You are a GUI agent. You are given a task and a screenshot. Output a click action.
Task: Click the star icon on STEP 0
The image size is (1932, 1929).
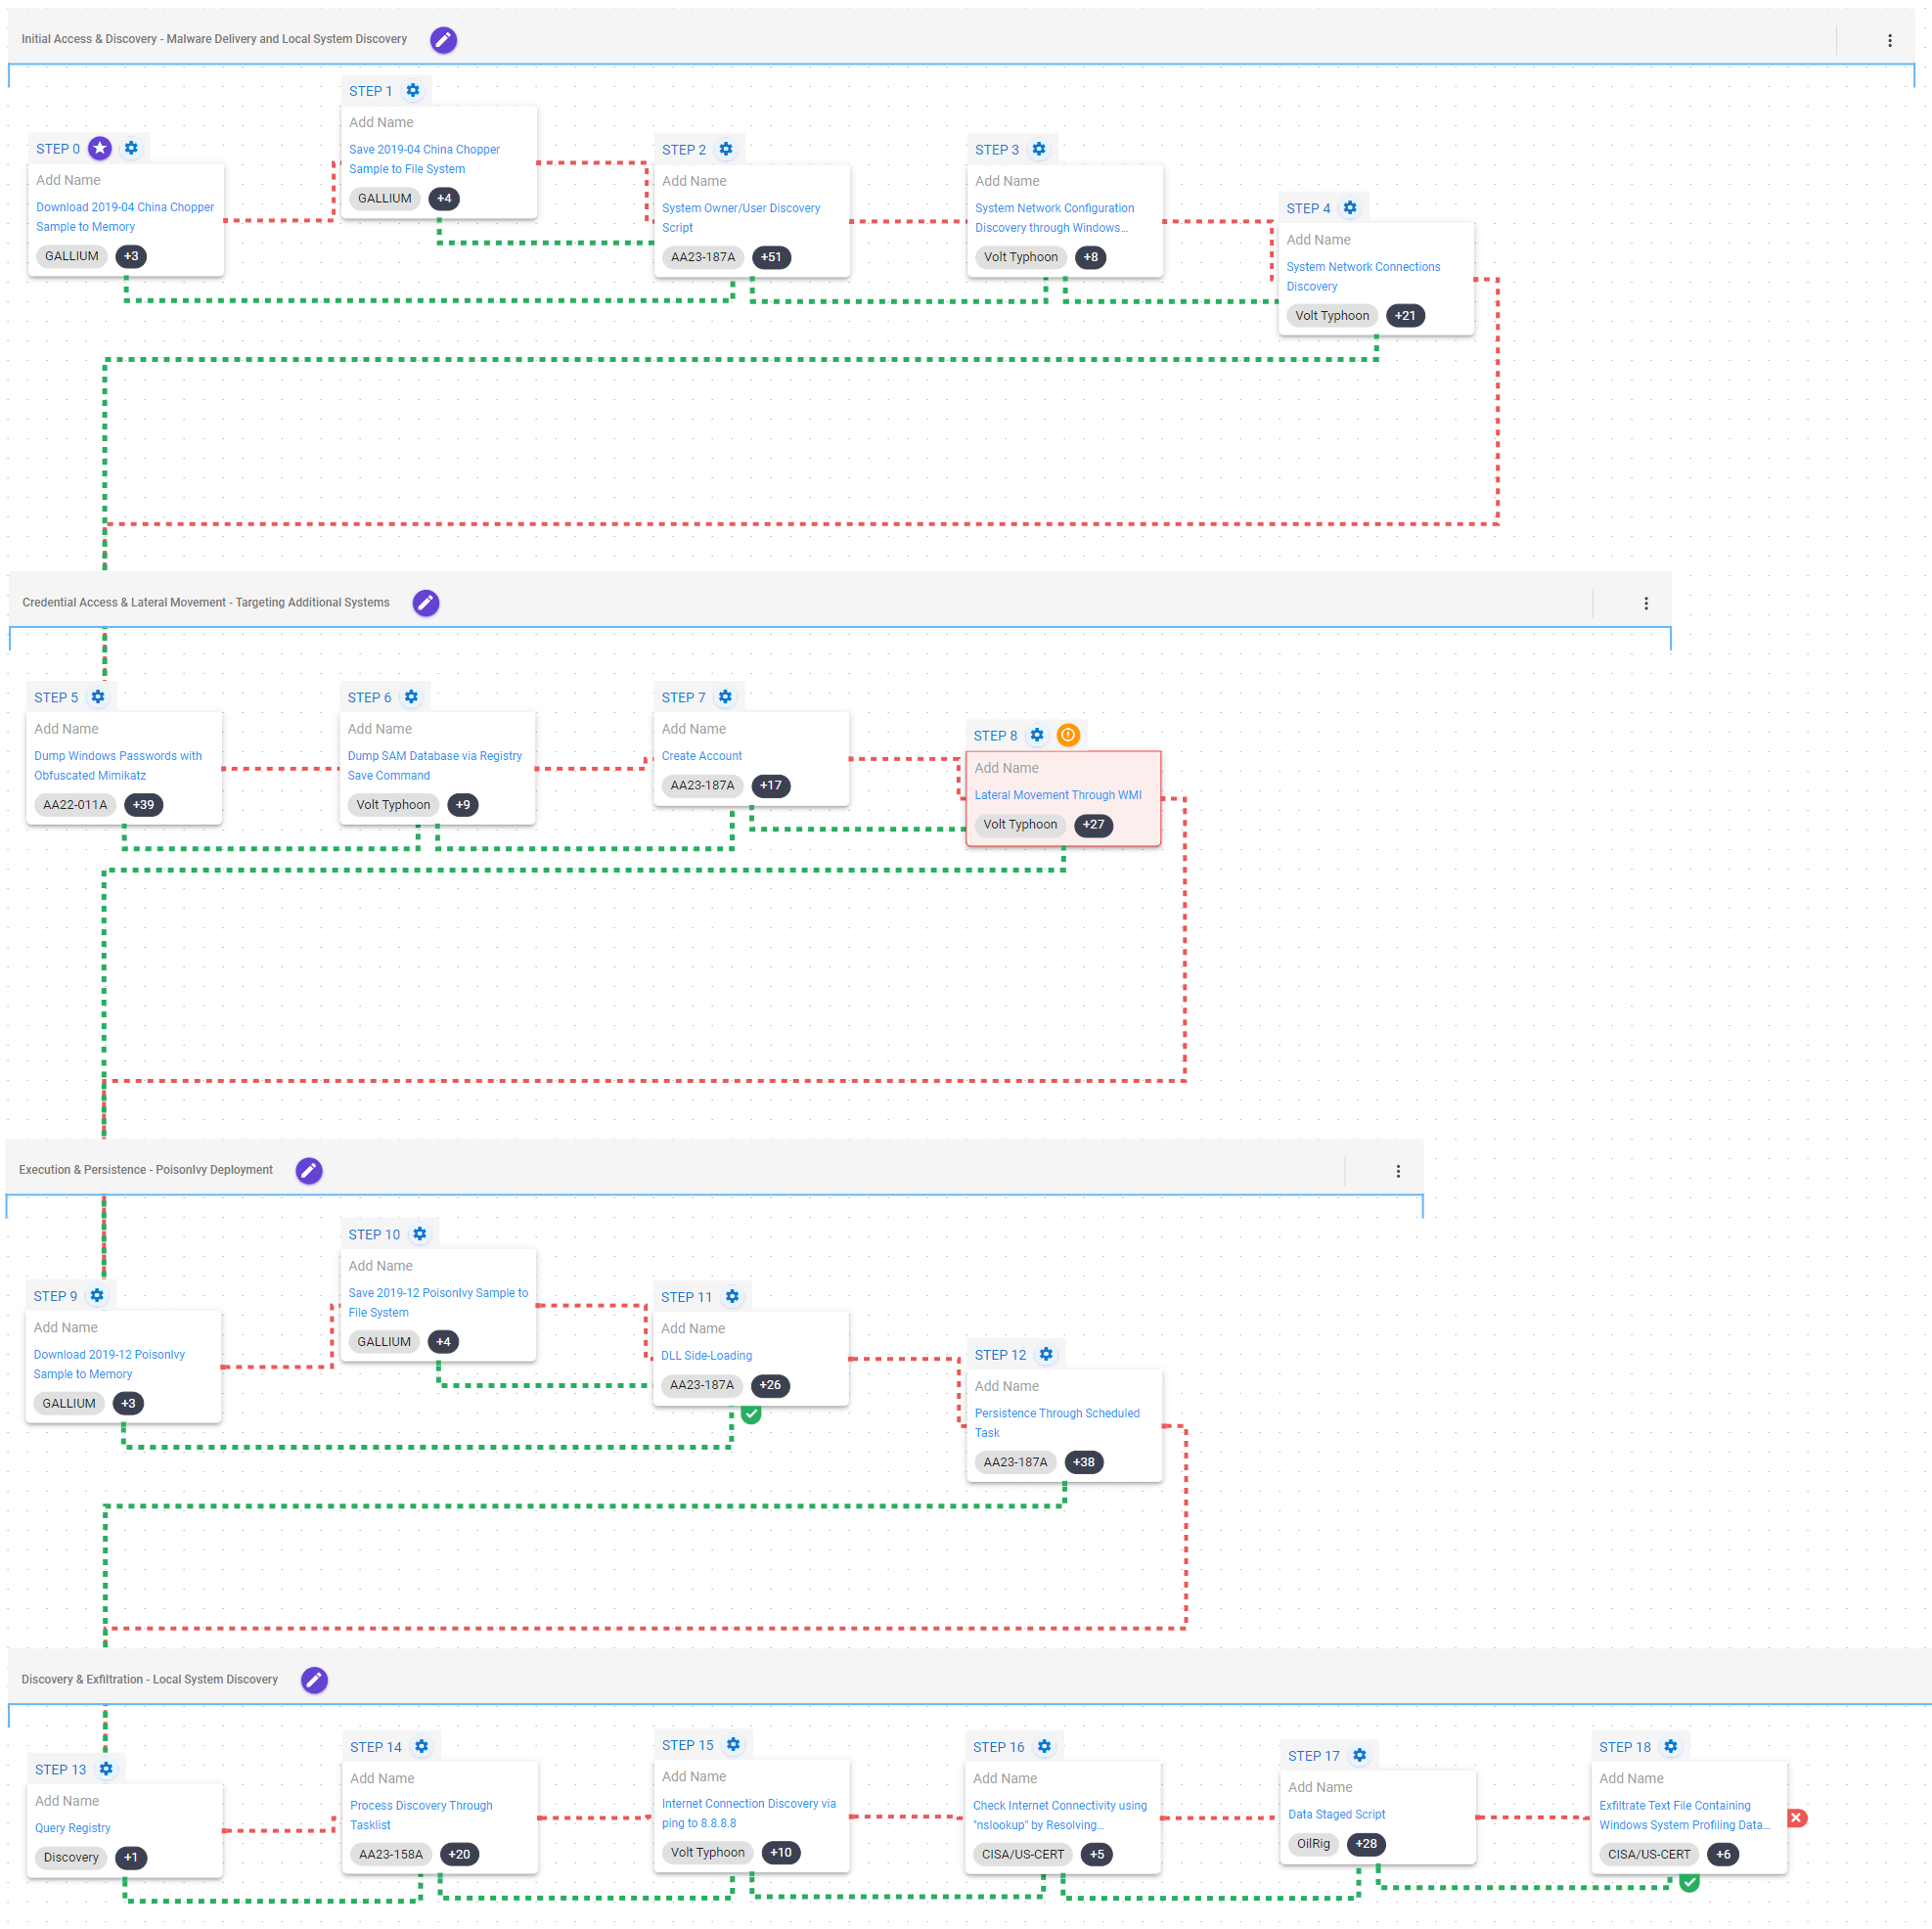click(x=100, y=148)
